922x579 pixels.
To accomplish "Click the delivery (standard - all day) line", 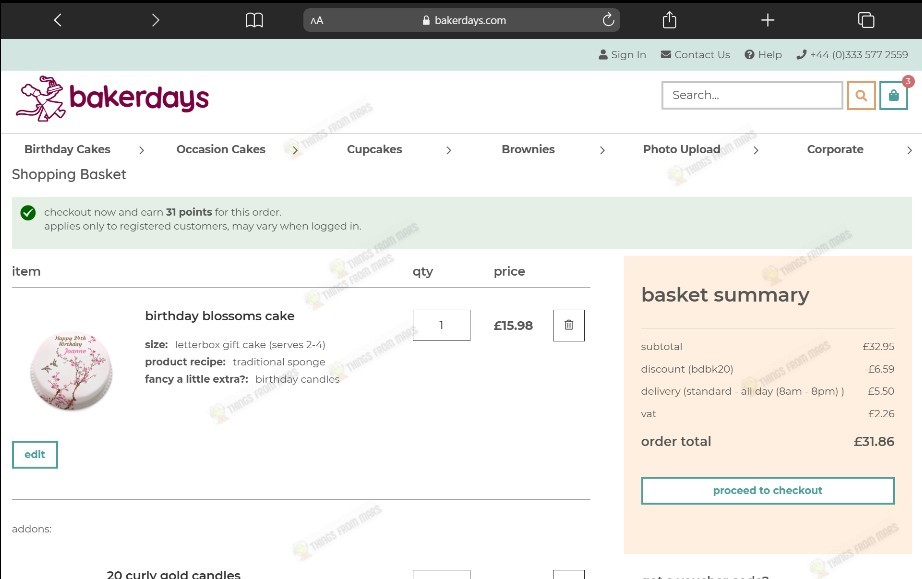I will [x=767, y=391].
